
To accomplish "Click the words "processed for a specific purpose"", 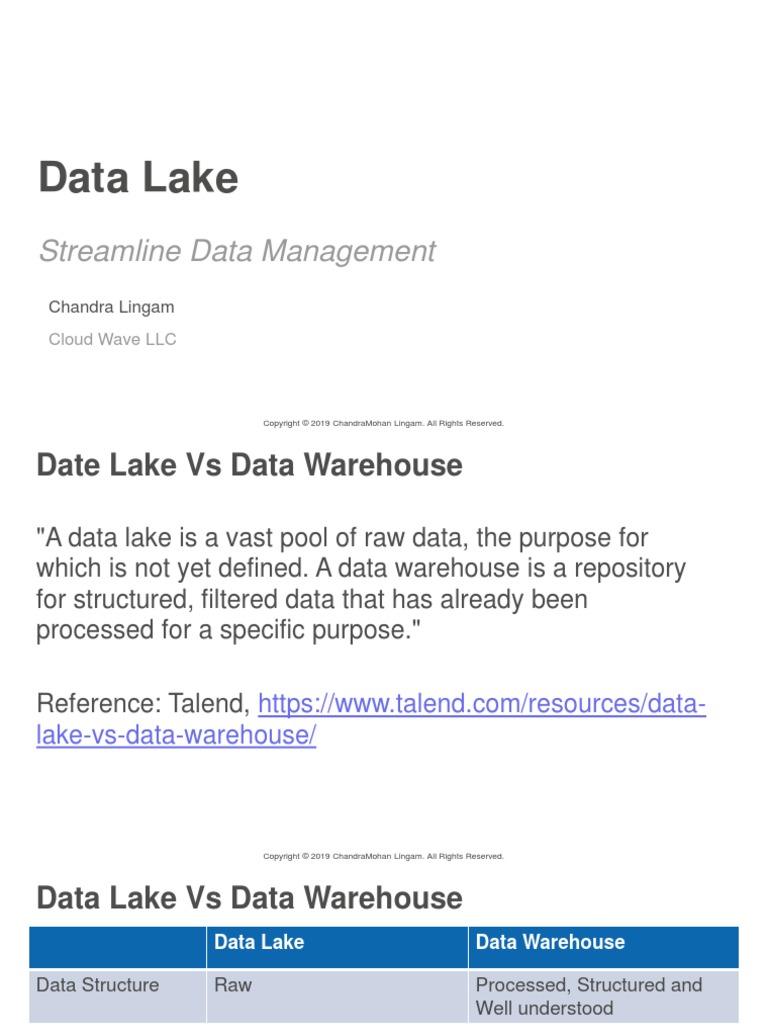I will point(205,631).
